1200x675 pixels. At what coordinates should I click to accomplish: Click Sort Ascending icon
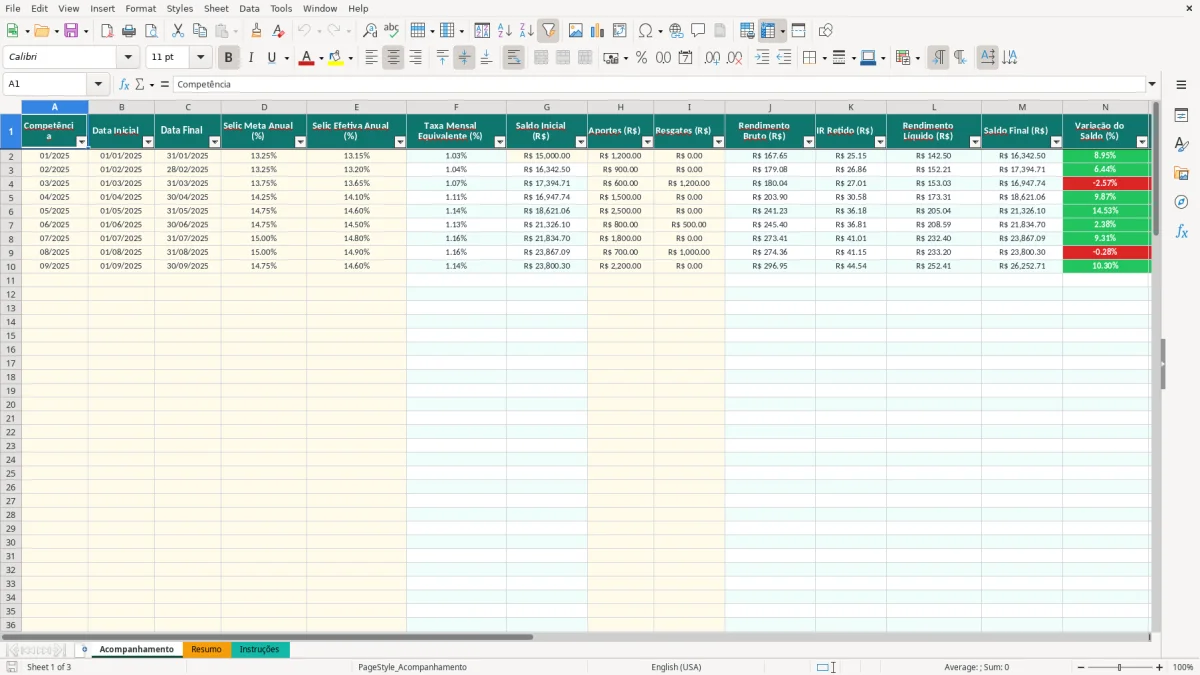(x=504, y=31)
